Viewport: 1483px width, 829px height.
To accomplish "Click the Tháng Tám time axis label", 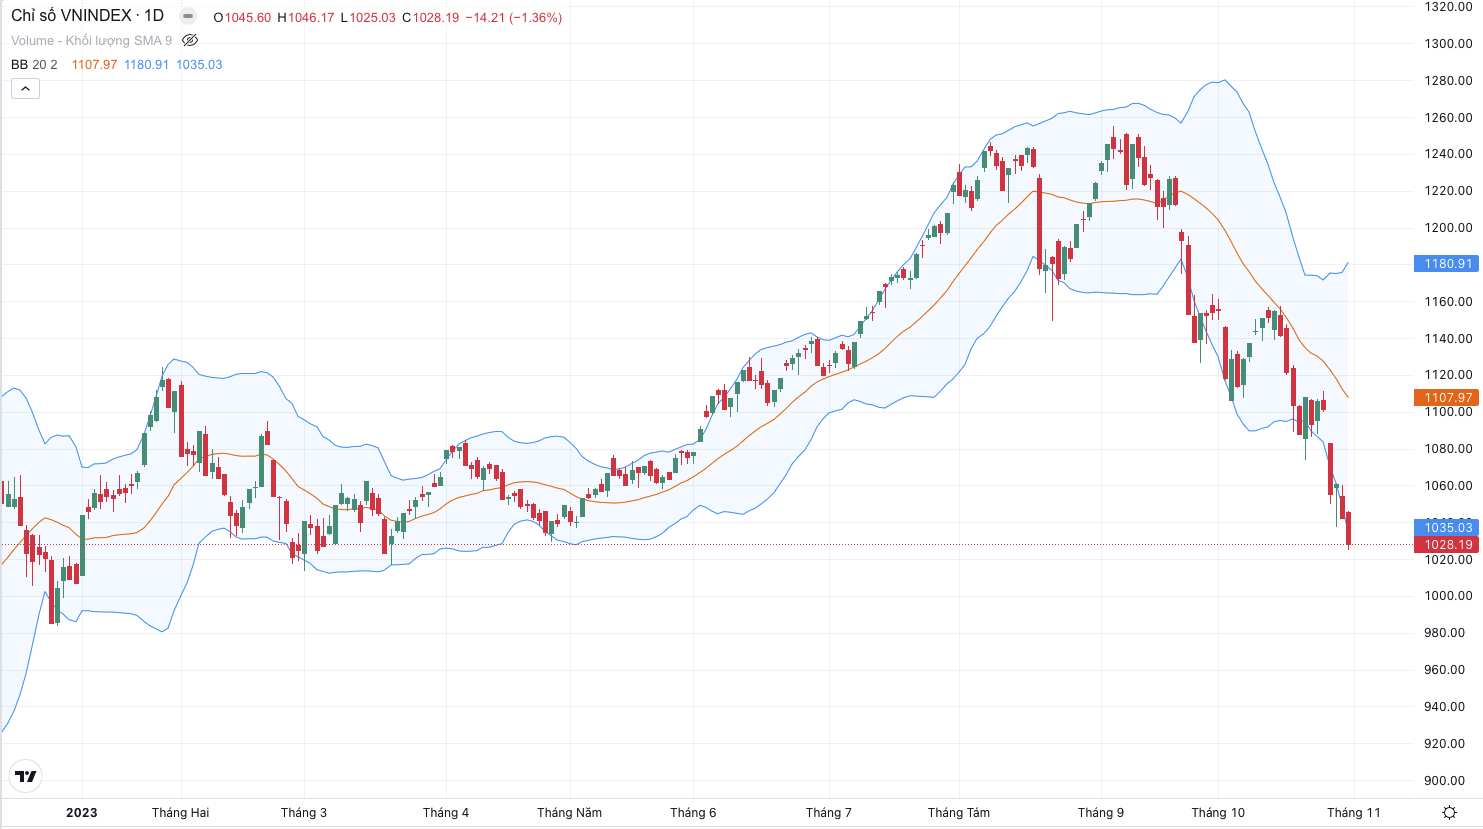I will coord(959,812).
